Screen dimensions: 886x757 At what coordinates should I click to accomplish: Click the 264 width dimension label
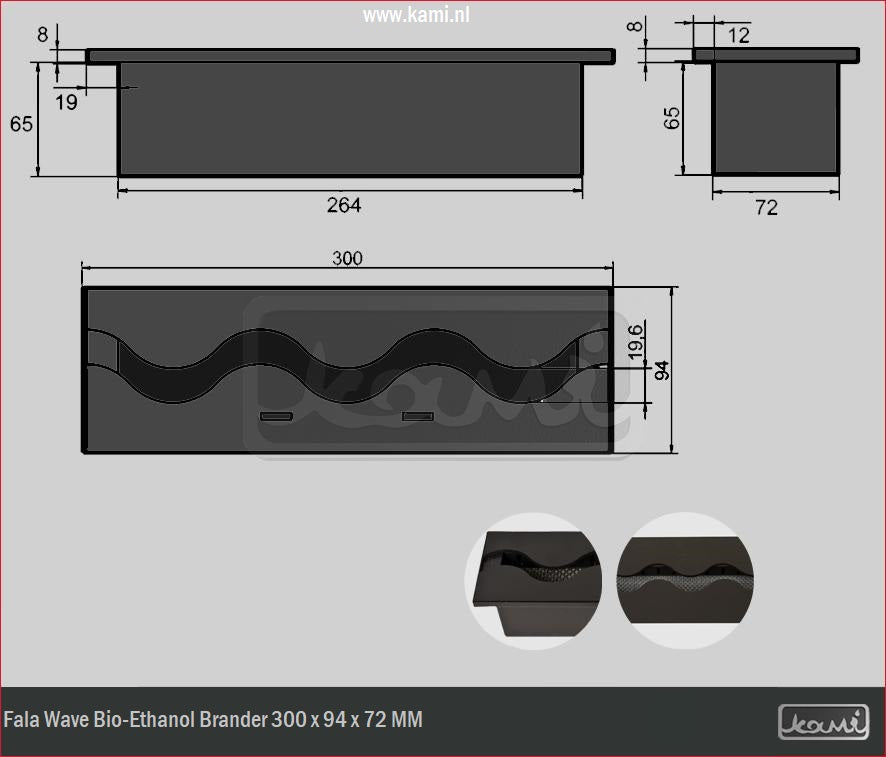coord(343,205)
